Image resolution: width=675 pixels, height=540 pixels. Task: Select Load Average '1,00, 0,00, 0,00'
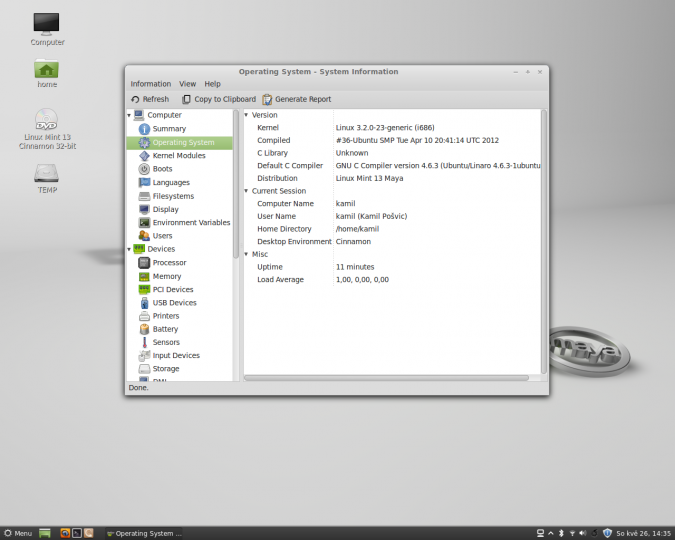[x=362, y=279]
